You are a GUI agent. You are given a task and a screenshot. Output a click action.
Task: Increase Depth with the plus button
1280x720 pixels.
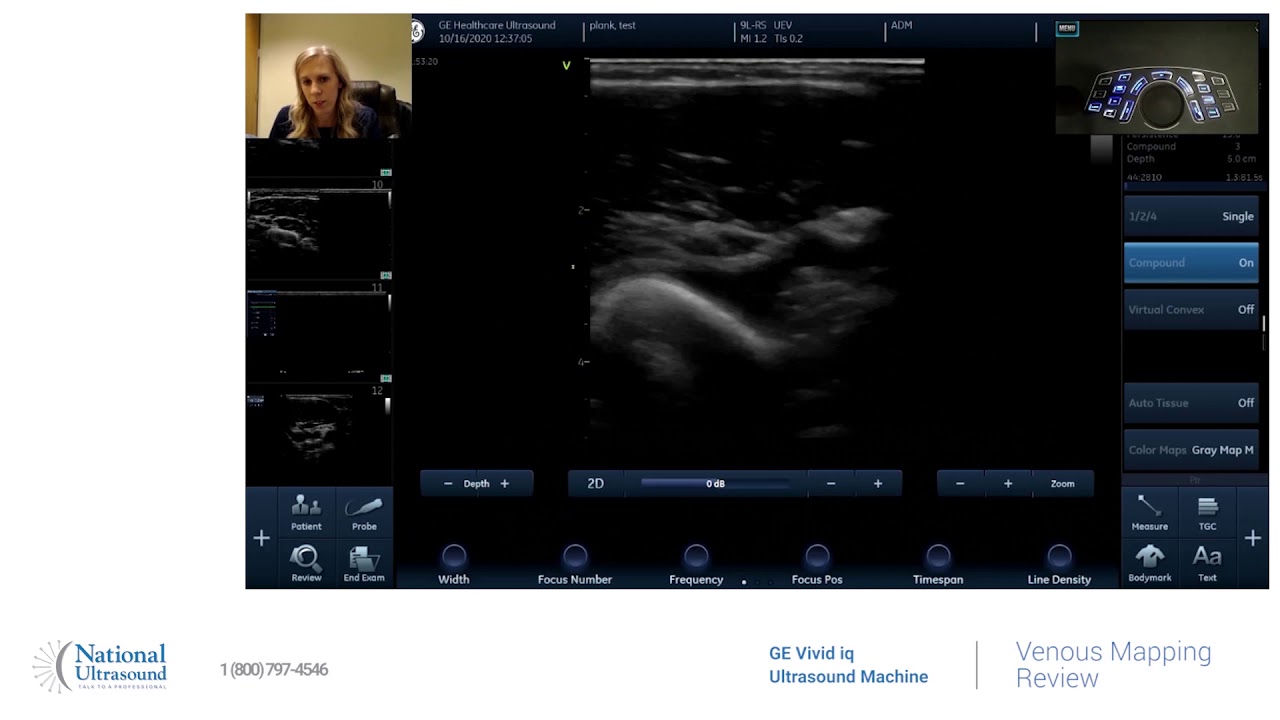pyautogui.click(x=504, y=484)
